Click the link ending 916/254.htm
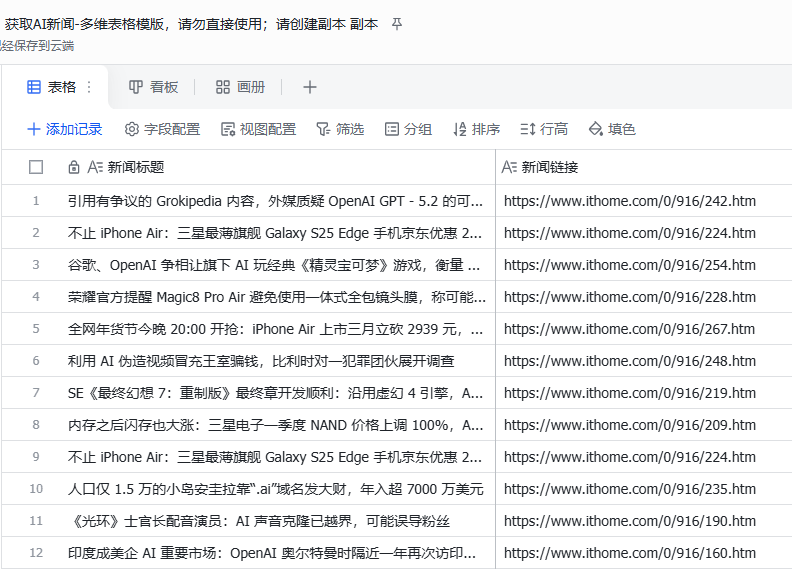 tap(630, 265)
